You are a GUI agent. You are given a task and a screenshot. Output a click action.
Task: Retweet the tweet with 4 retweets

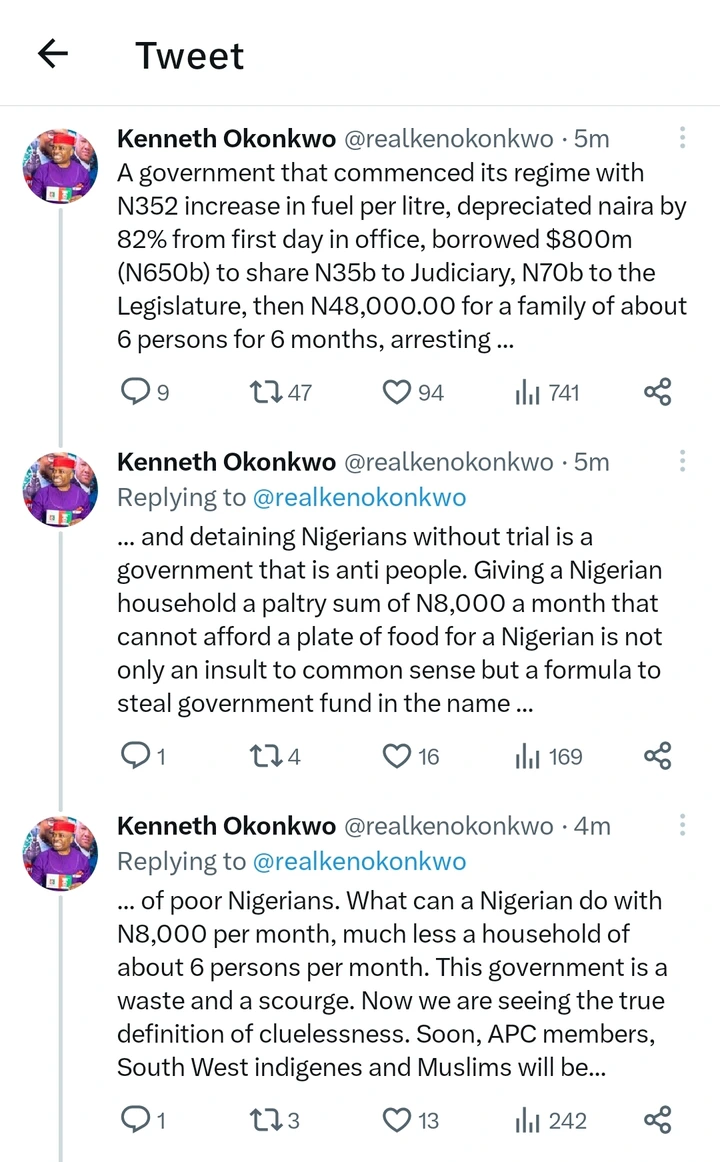click(265, 756)
